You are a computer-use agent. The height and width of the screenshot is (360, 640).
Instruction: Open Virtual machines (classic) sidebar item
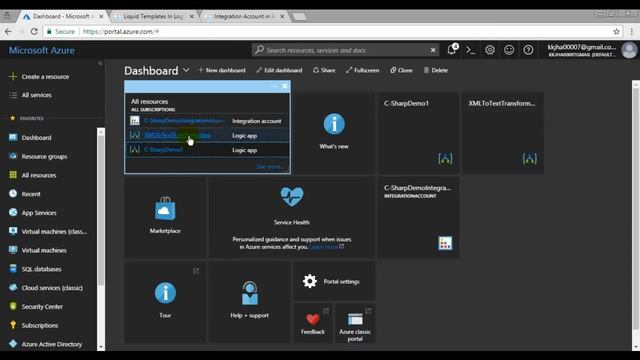click(x=54, y=231)
